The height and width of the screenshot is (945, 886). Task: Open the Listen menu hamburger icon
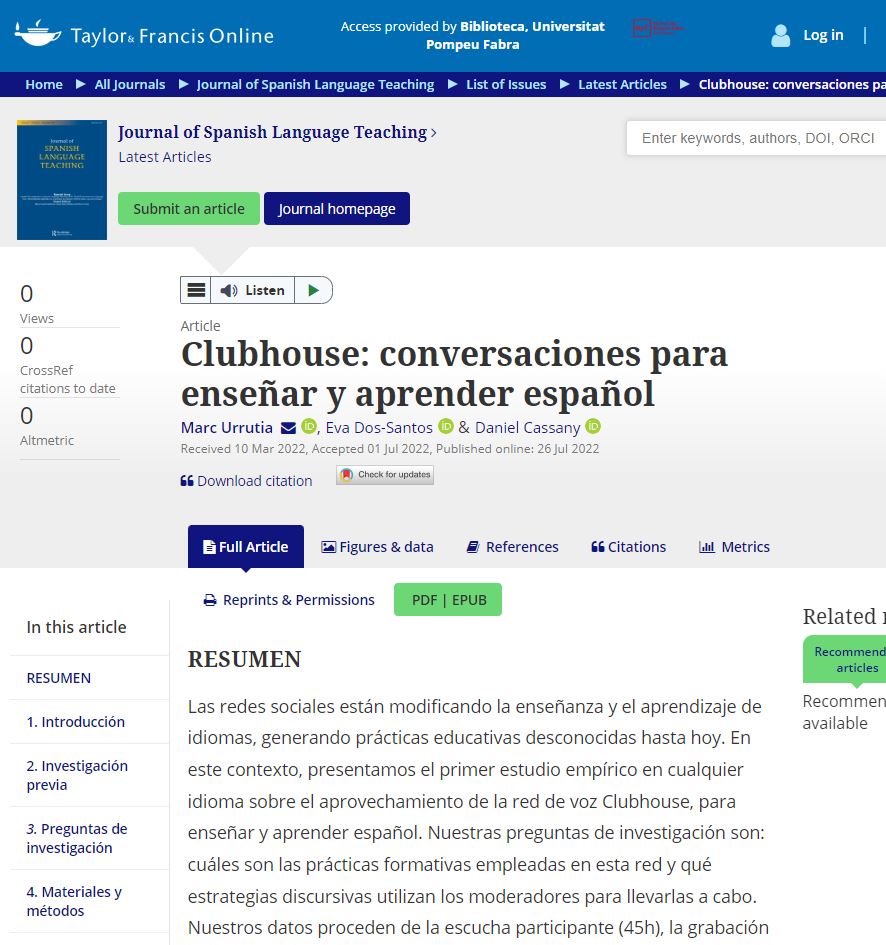[196, 290]
